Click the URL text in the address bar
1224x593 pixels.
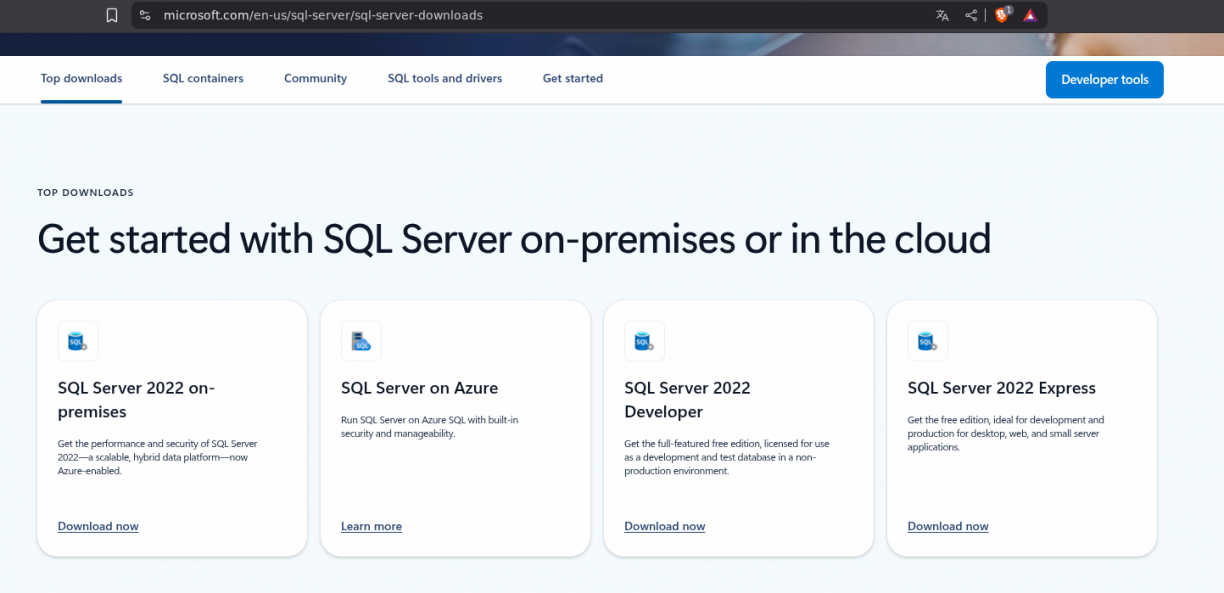323,15
